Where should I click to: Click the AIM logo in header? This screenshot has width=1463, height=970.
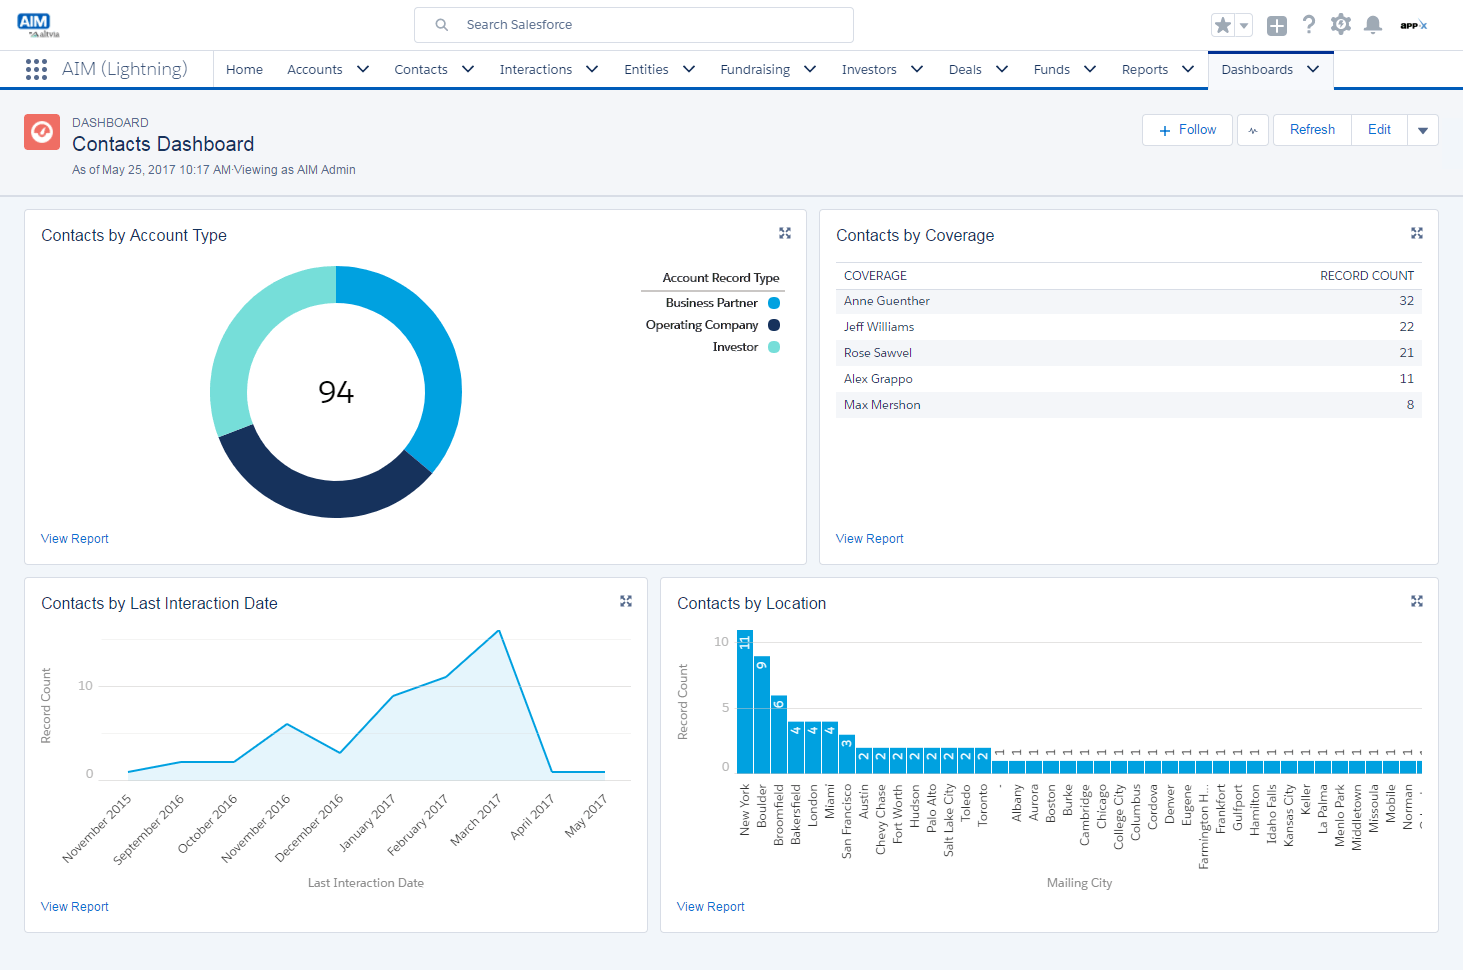click(37, 24)
